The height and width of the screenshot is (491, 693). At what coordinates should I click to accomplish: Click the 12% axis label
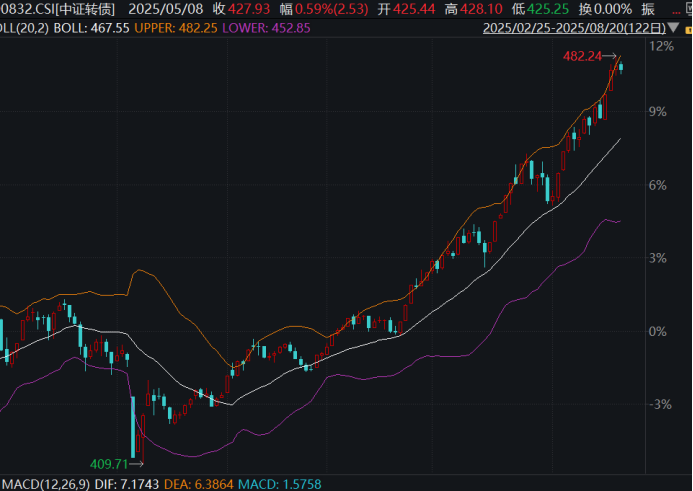(661, 46)
